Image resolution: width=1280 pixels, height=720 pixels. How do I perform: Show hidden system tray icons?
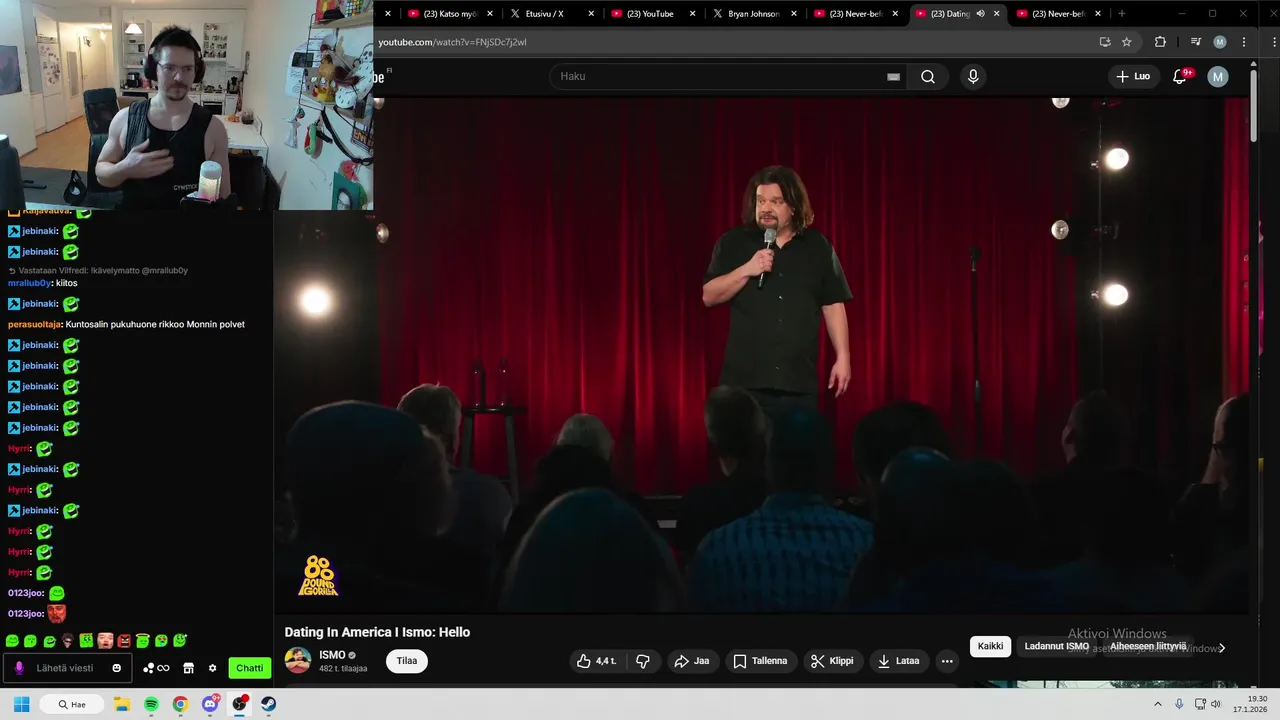[1158, 704]
